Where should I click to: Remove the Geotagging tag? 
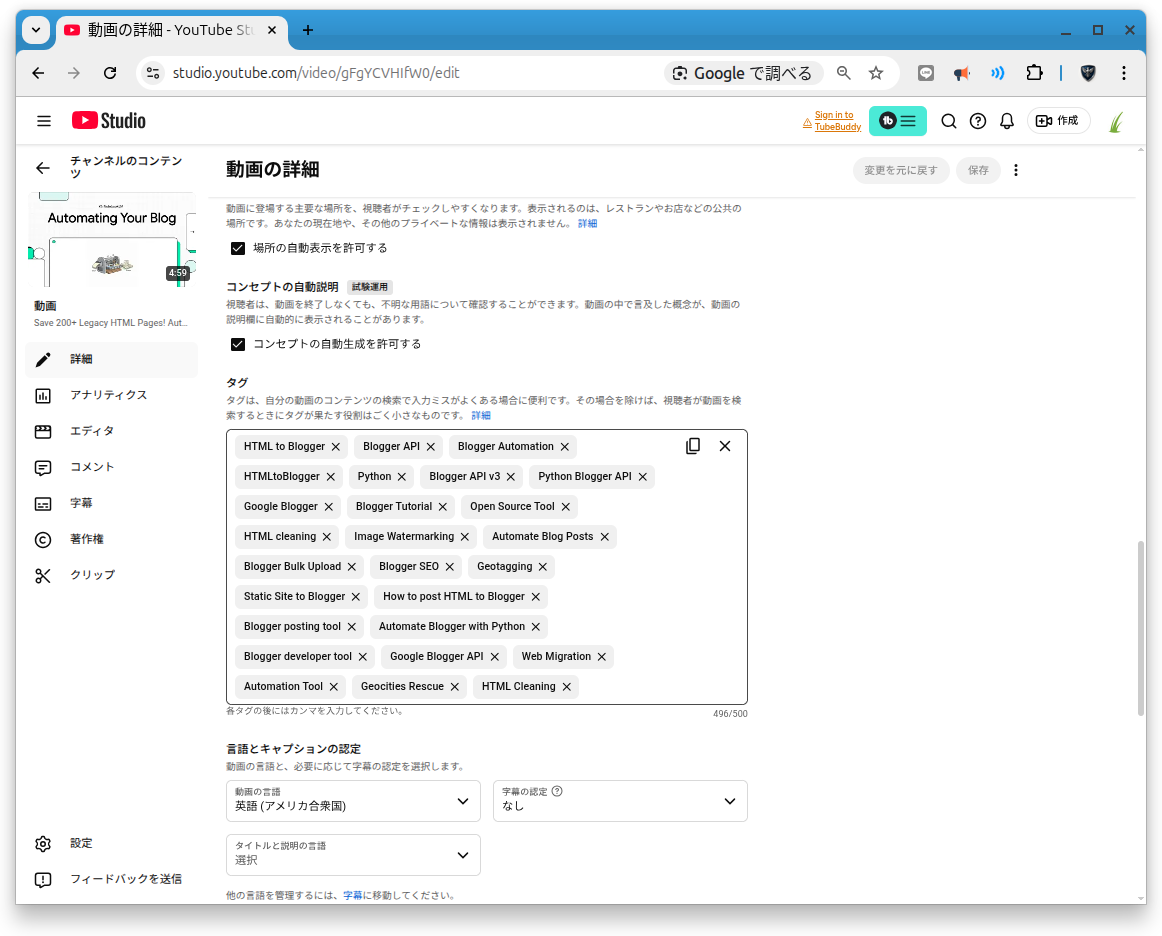click(543, 567)
